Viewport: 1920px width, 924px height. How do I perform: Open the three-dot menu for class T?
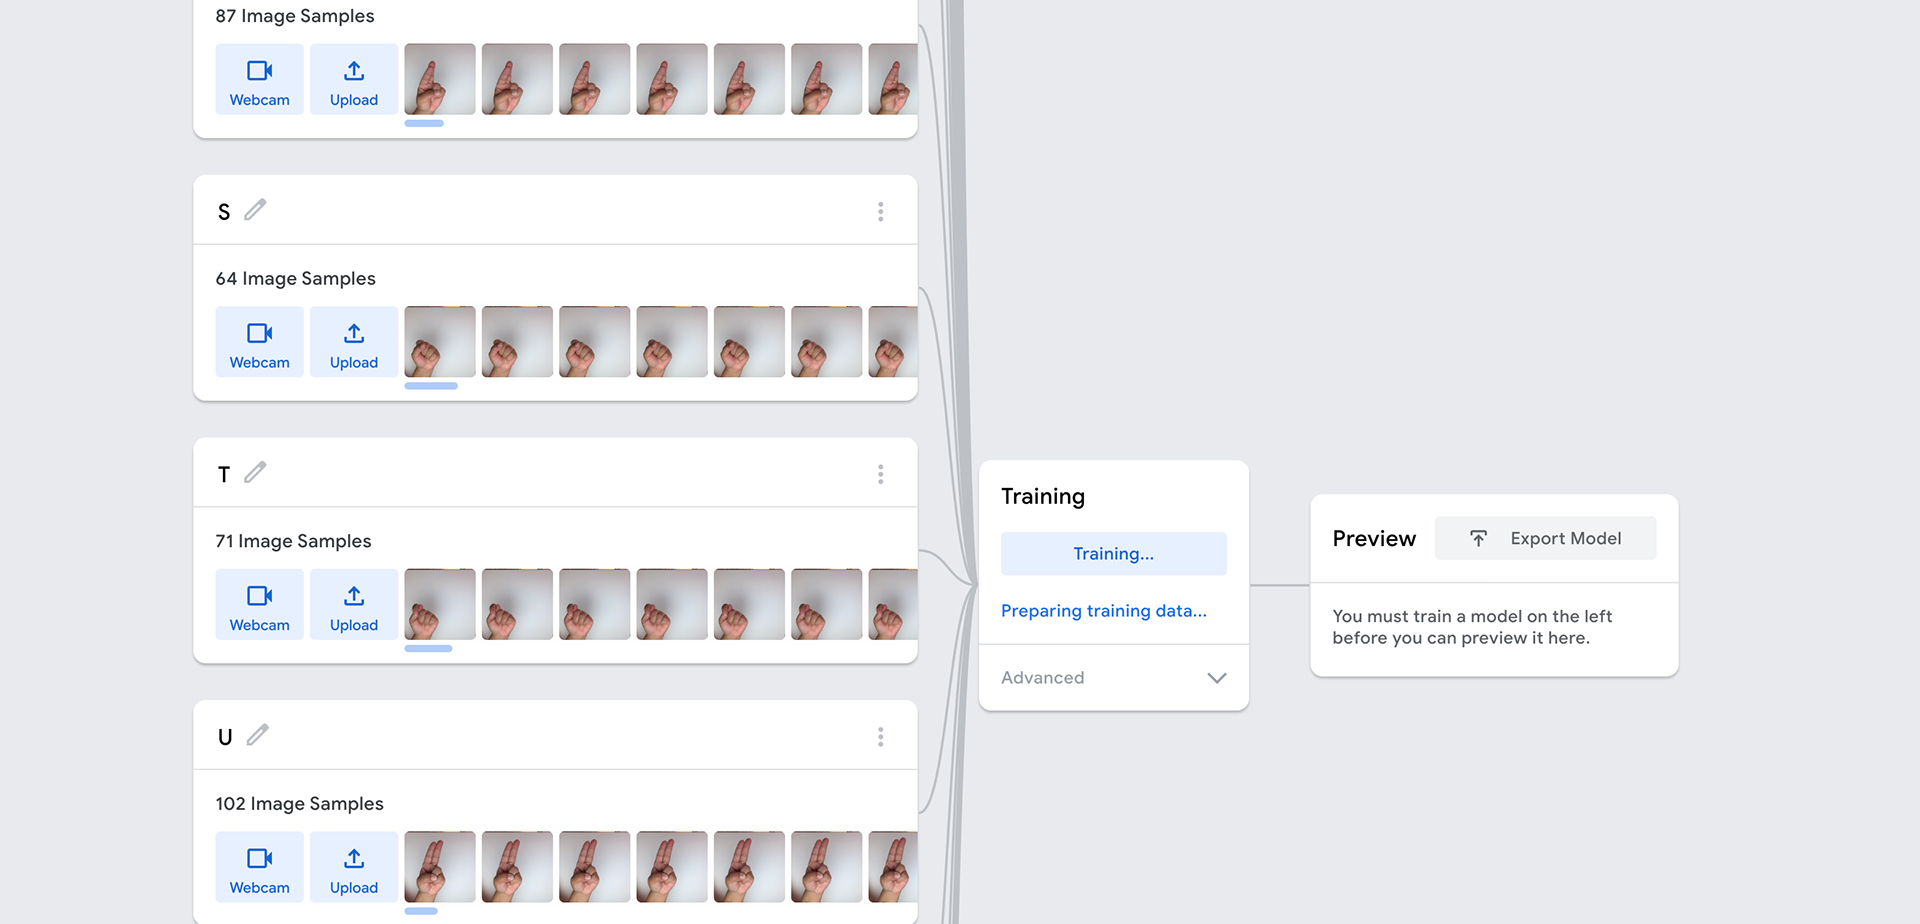[880, 474]
